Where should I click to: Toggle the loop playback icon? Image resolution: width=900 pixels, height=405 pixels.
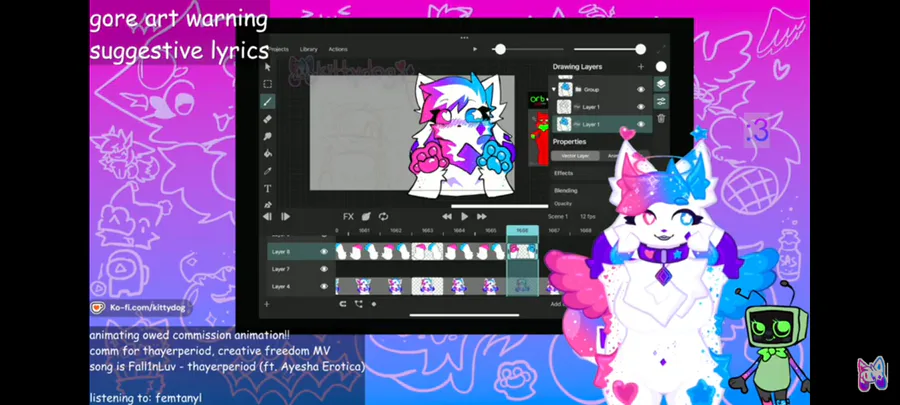383,216
